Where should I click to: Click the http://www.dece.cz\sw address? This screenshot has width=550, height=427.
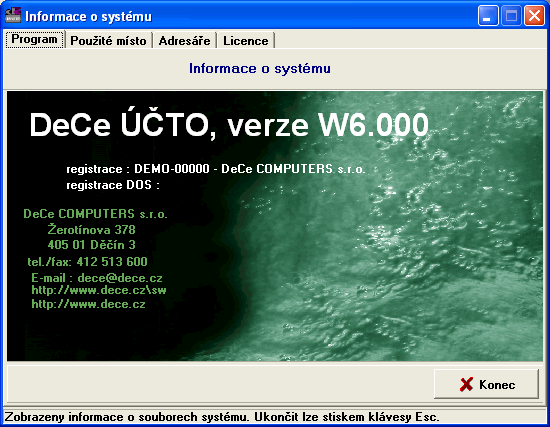(99, 290)
